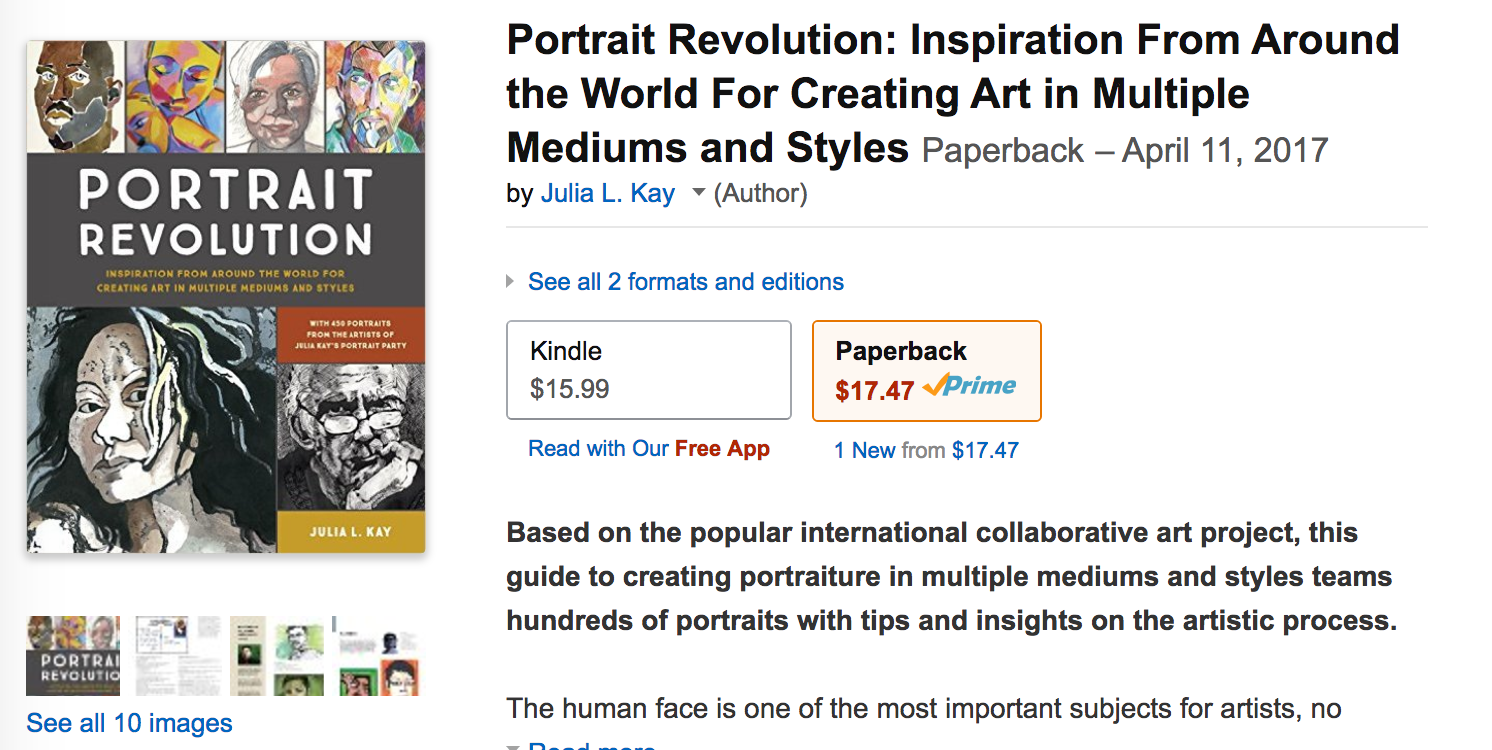1492x750 pixels.
Task: Click the Prime logo icon
Action: [x=969, y=387]
